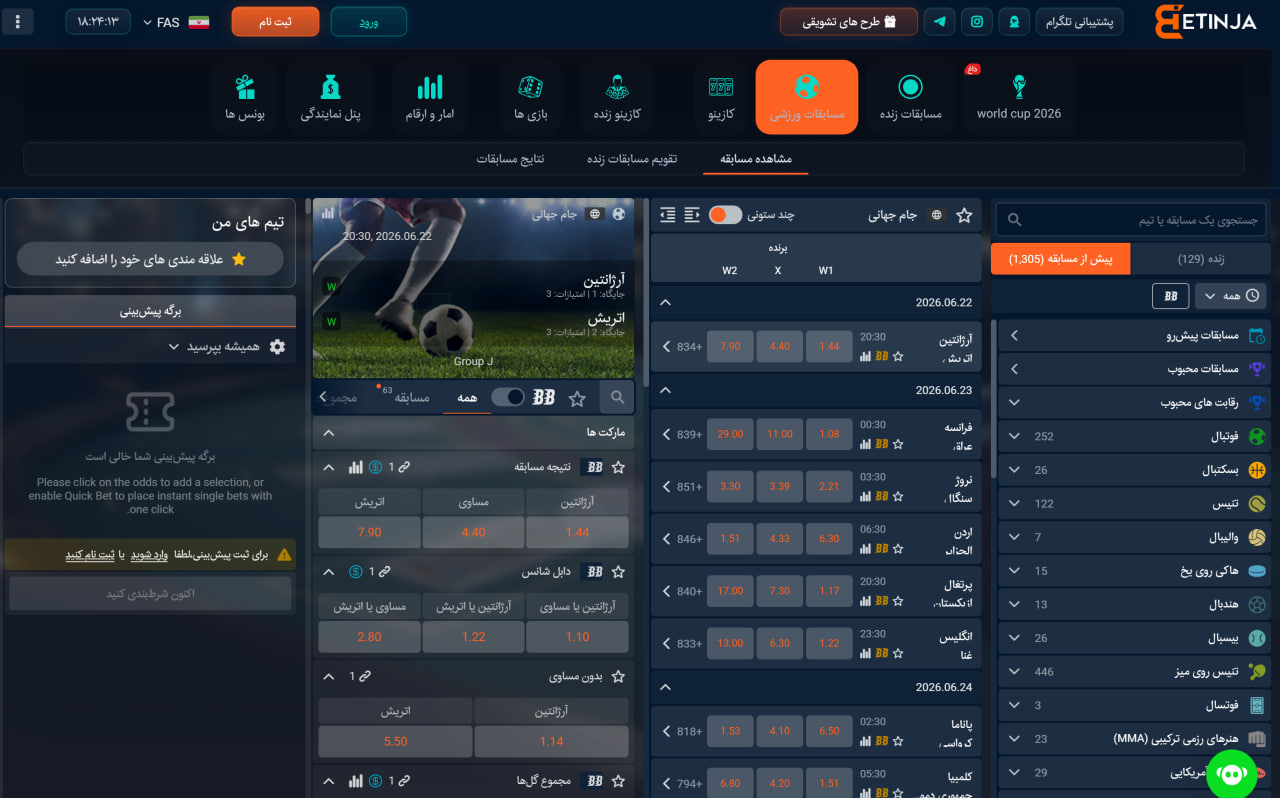Click the orange register (ثبت نام) button
This screenshot has height=798, width=1280.
coord(275,21)
